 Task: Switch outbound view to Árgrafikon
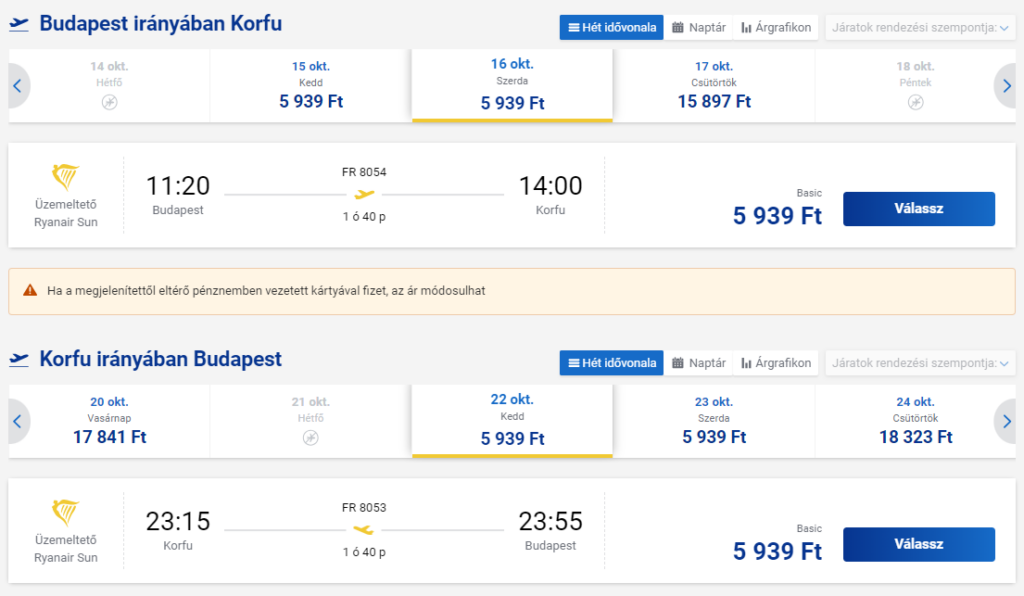[776, 27]
